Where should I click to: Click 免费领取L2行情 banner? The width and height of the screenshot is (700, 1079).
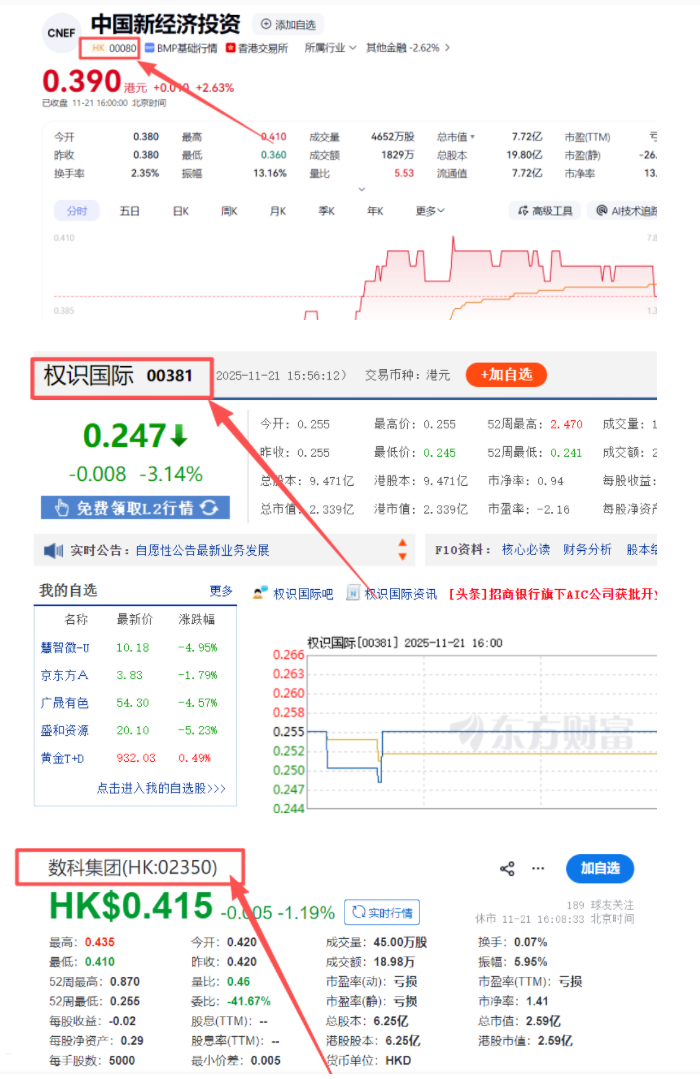(x=135, y=508)
